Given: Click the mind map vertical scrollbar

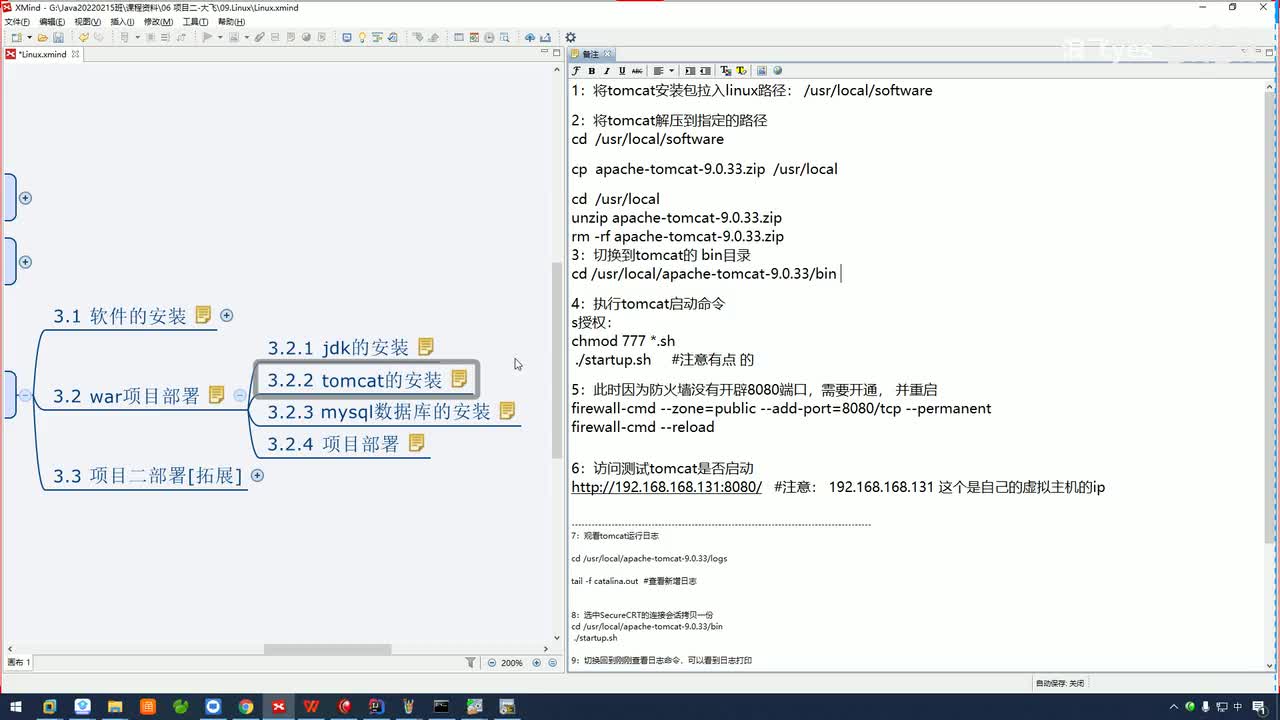Looking at the screenshot, I should [x=558, y=360].
